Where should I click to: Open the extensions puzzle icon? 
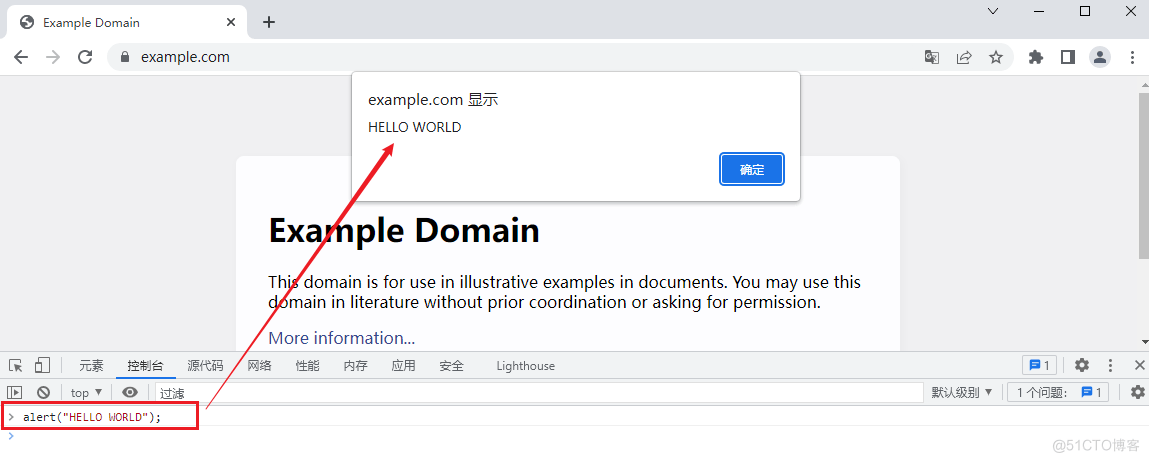(1035, 57)
